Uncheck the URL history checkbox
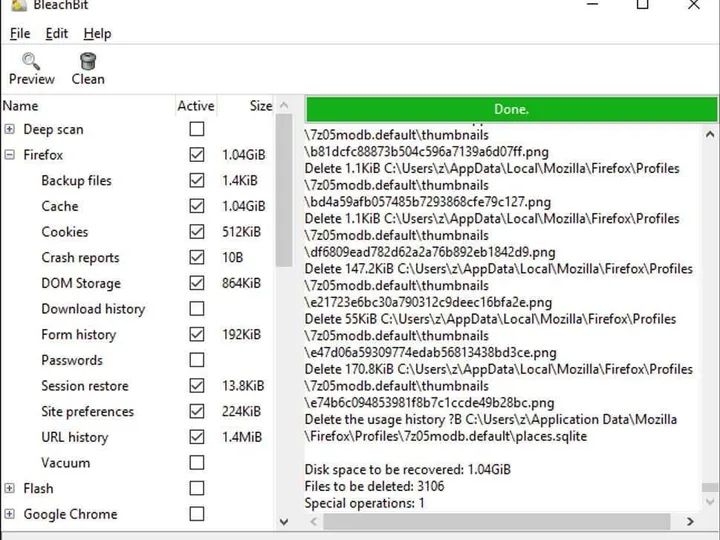 197,437
